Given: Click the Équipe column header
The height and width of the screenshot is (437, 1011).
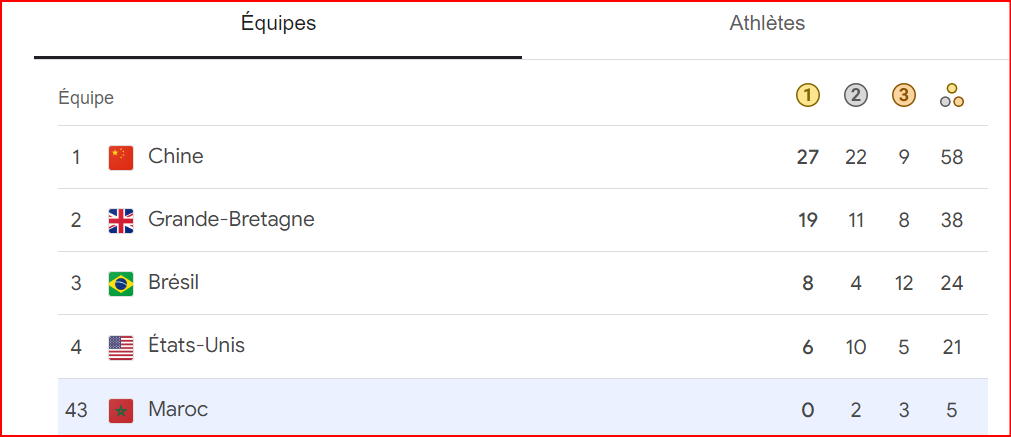Looking at the screenshot, I should point(86,98).
